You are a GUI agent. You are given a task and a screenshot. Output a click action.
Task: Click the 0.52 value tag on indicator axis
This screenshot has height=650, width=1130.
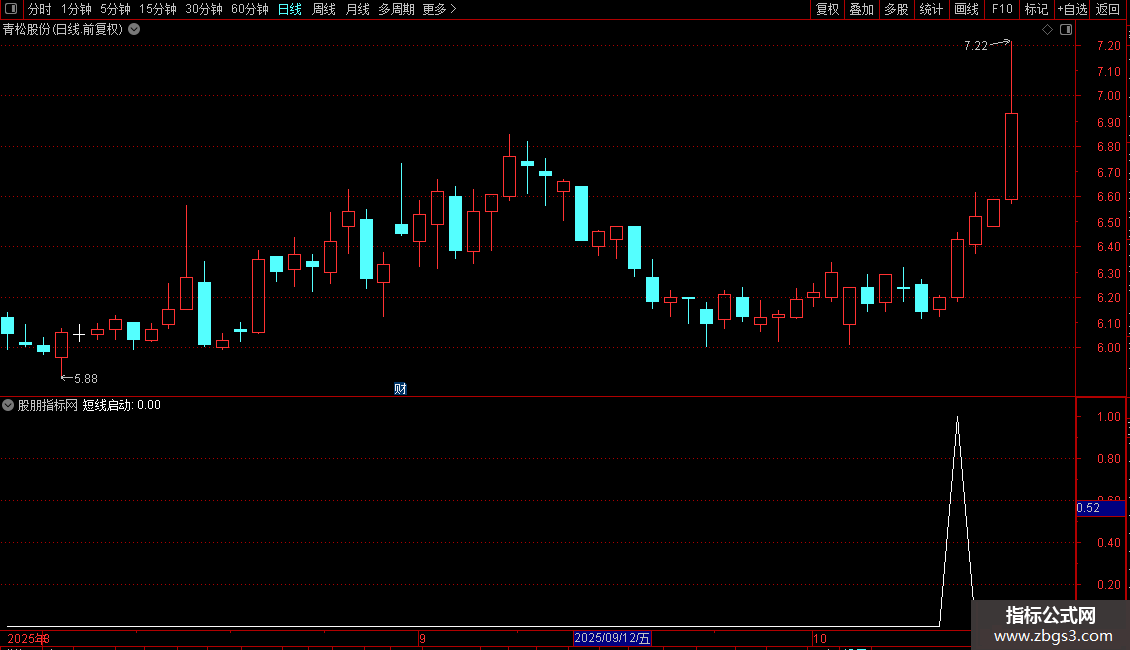coord(1100,508)
